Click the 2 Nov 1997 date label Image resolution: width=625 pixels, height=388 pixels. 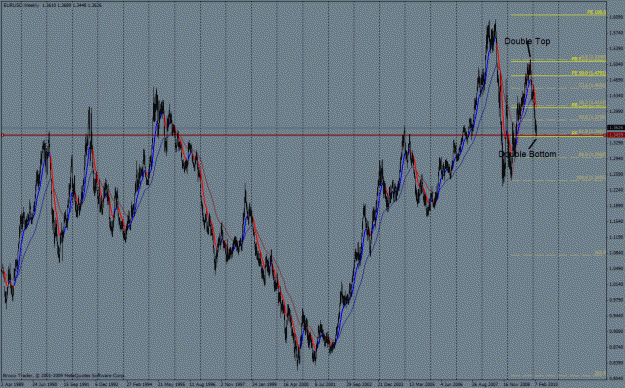pos(233,384)
